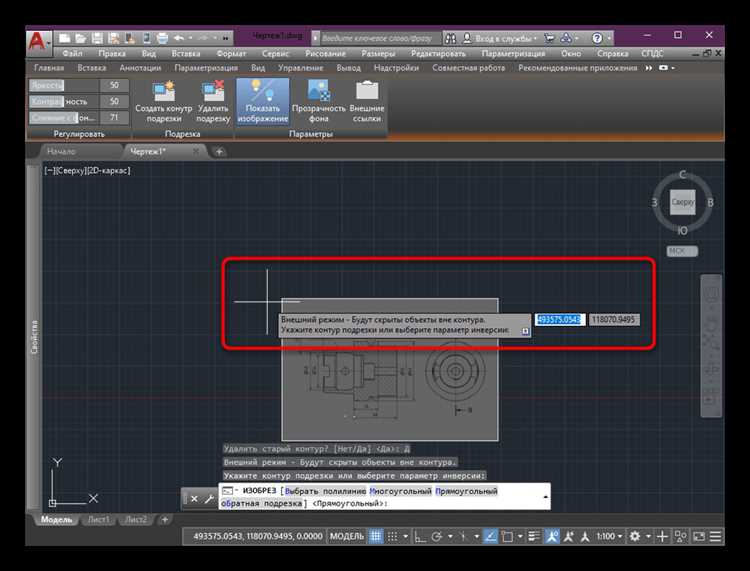Image resolution: width=750 pixels, height=571 pixels.
Task: Click the annotation monitor plus icon
Action: pos(662,537)
